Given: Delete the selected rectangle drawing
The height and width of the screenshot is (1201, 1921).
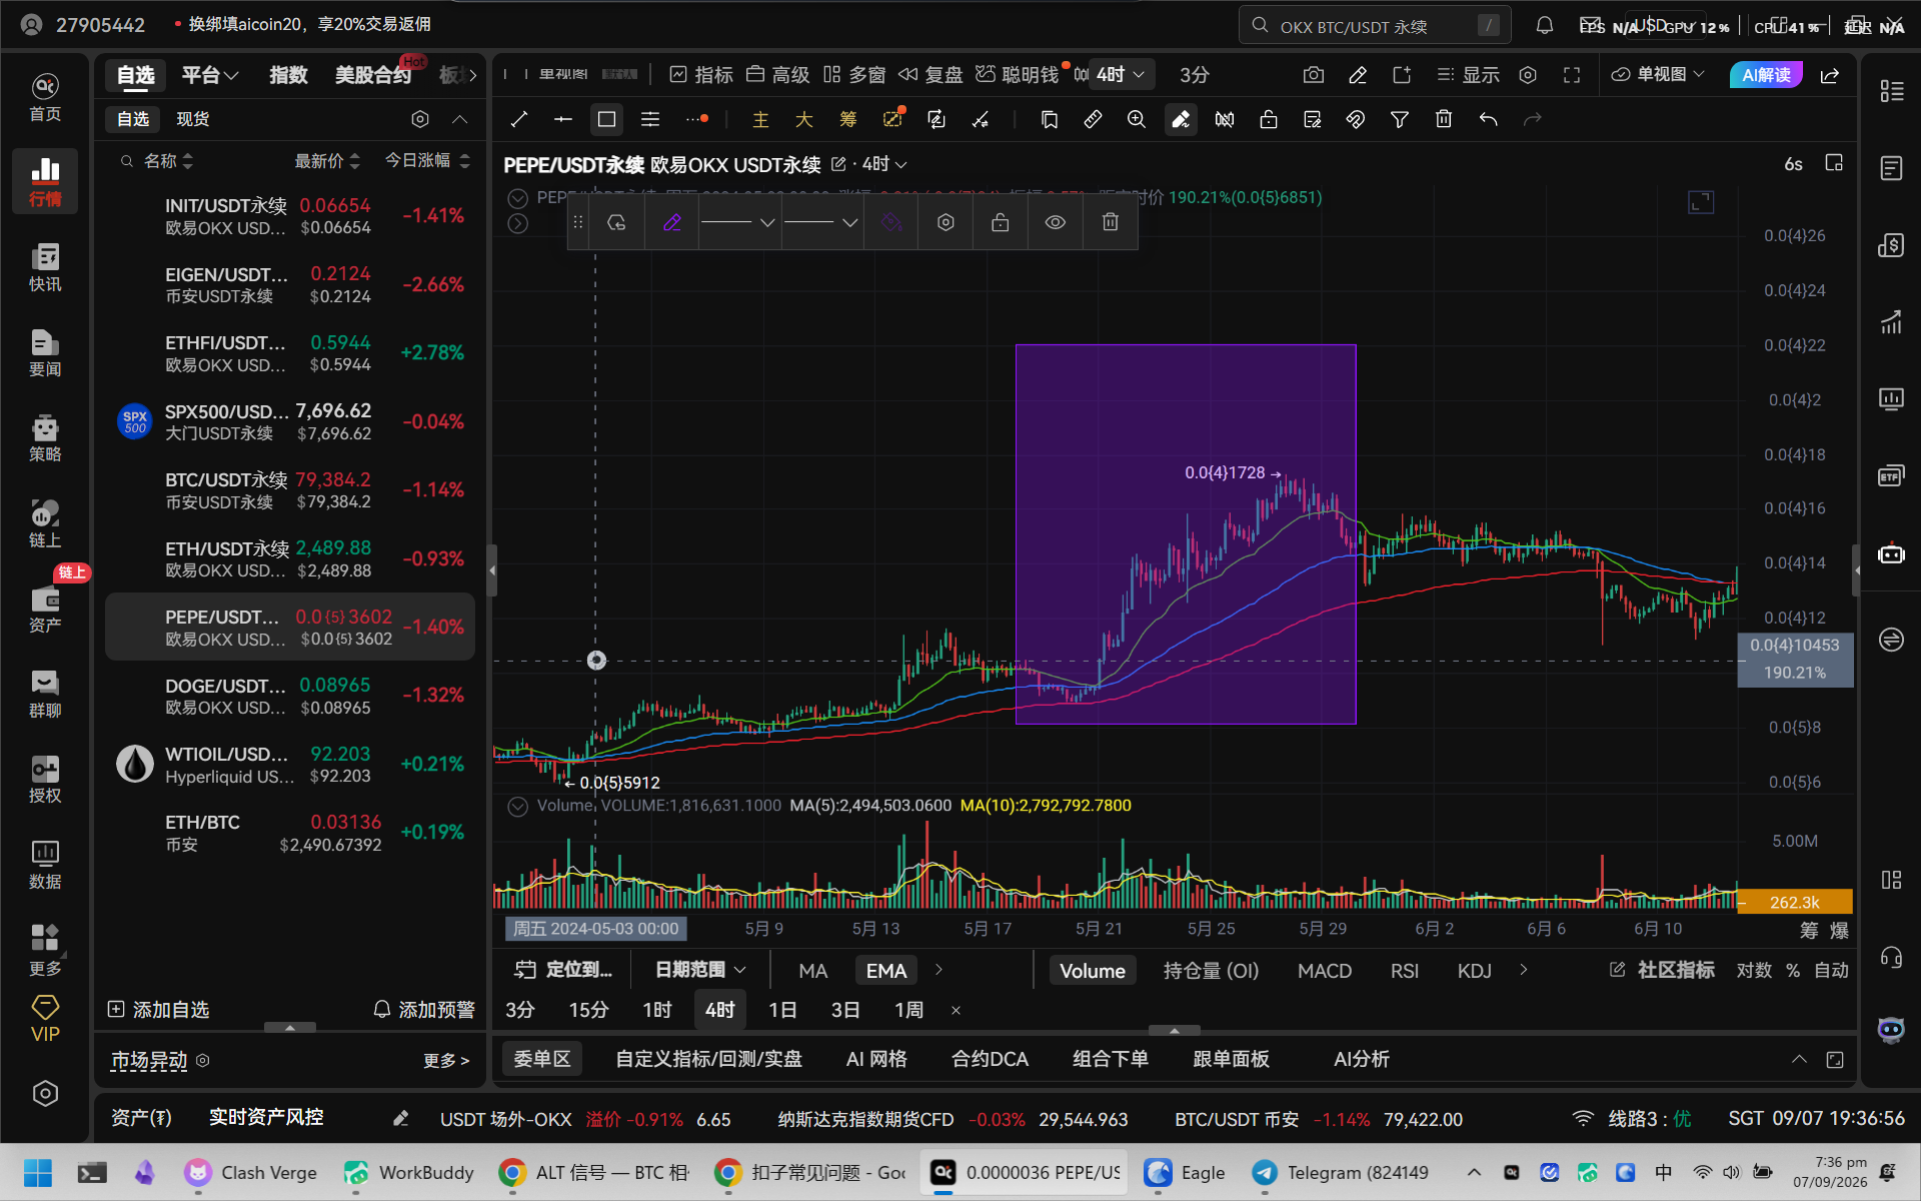Looking at the screenshot, I should tap(1110, 222).
